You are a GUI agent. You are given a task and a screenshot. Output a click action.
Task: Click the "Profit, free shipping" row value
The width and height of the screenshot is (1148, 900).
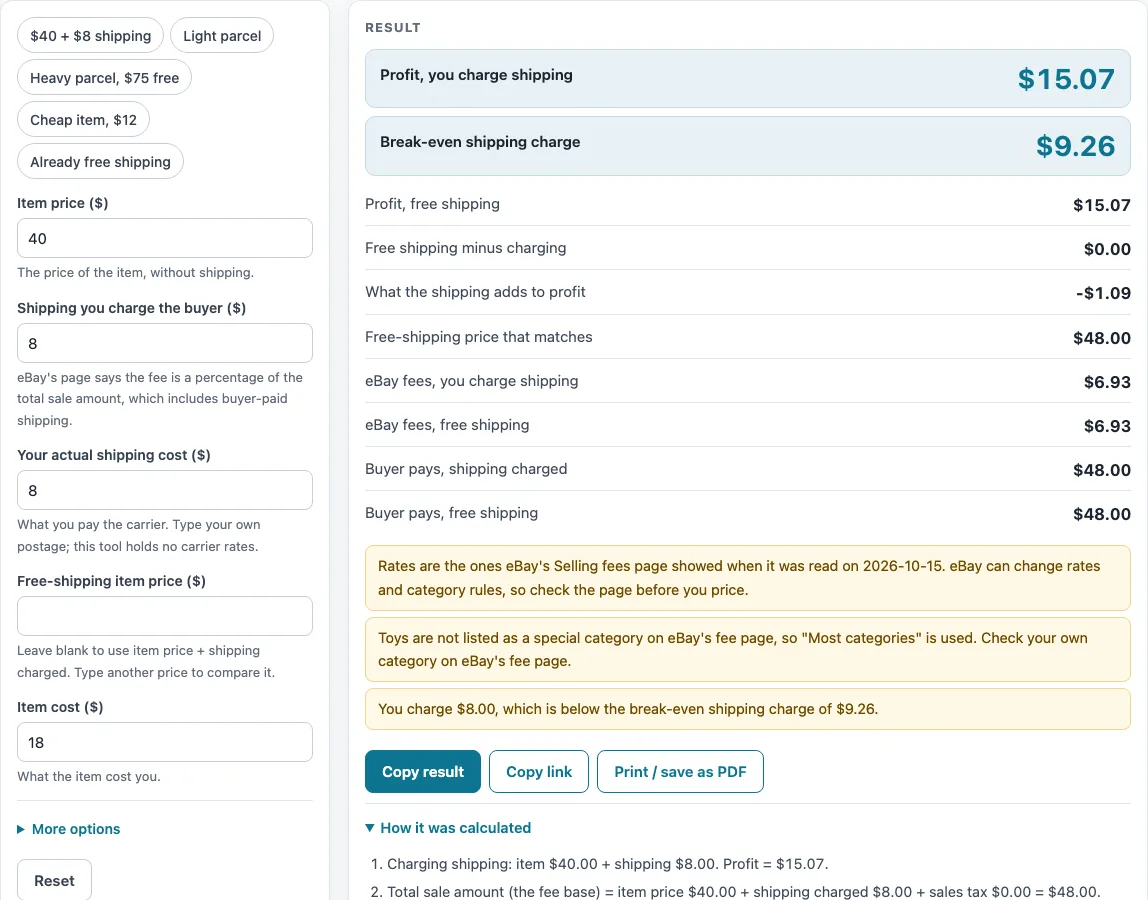point(1102,205)
